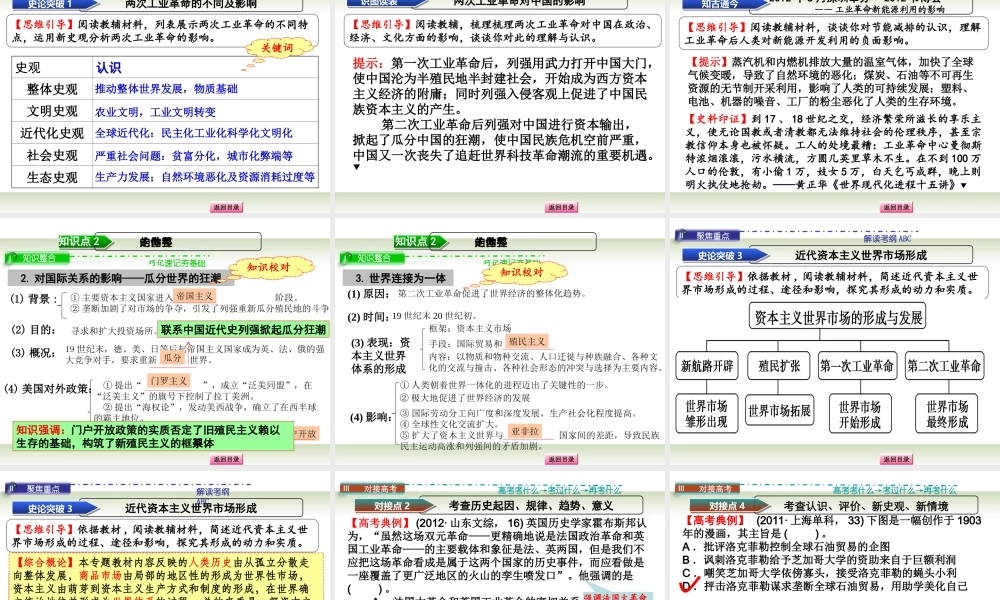1000x600 pixels.
Task: Click the 资本主义世界市场的形成与发展 box
Action: click(x=837, y=317)
